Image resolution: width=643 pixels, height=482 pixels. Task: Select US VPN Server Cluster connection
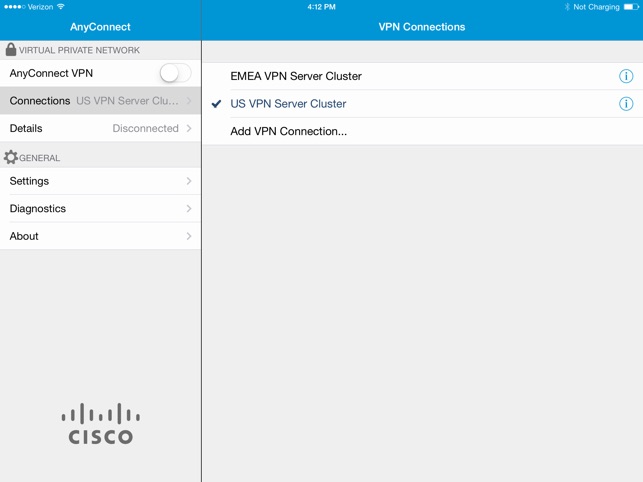click(422, 104)
